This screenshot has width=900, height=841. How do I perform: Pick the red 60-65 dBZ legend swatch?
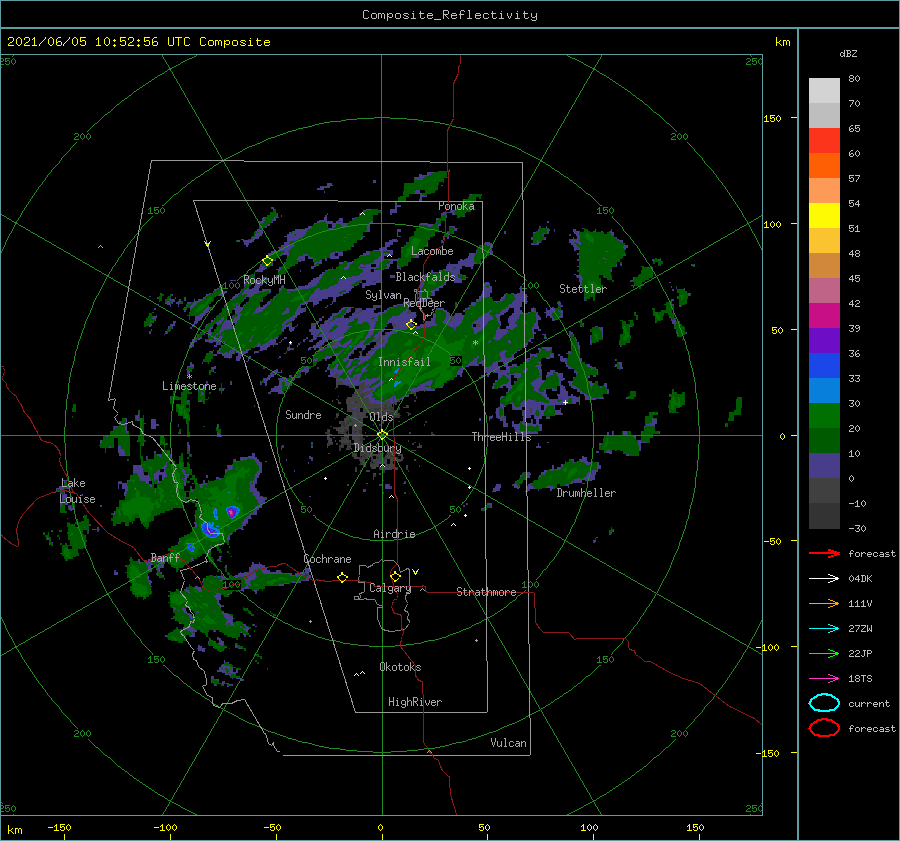click(824, 141)
